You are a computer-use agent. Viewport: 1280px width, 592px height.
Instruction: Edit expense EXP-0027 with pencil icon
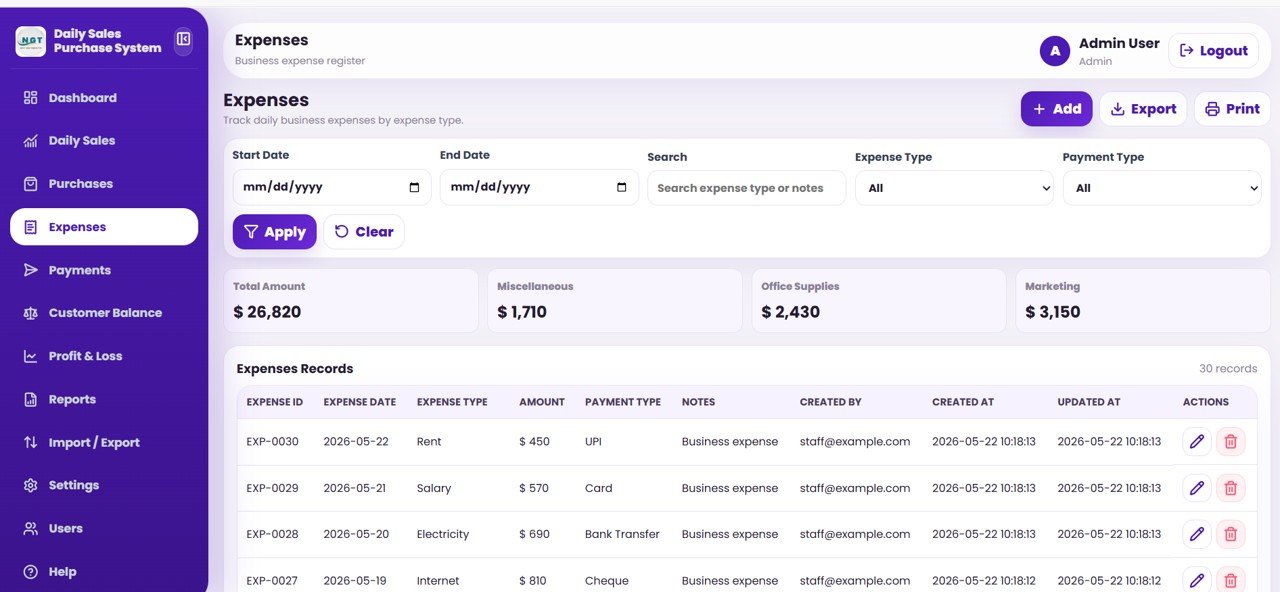pyautogui.click(x=1197, y=580)
